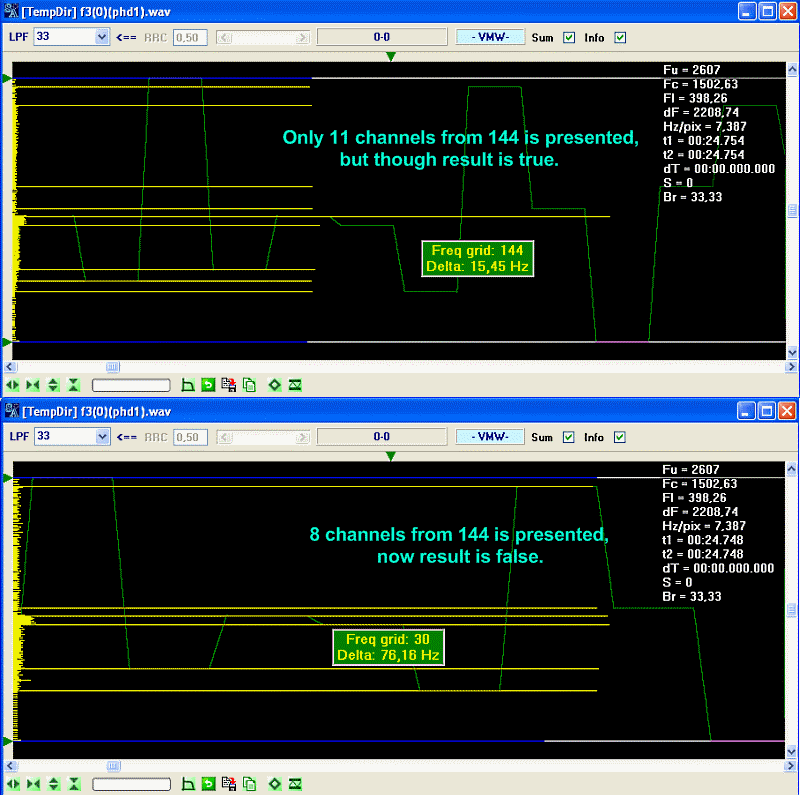
Task: Toggle Sum checkbox in top window
Action: pyautogui.click(x=569, y=38)
